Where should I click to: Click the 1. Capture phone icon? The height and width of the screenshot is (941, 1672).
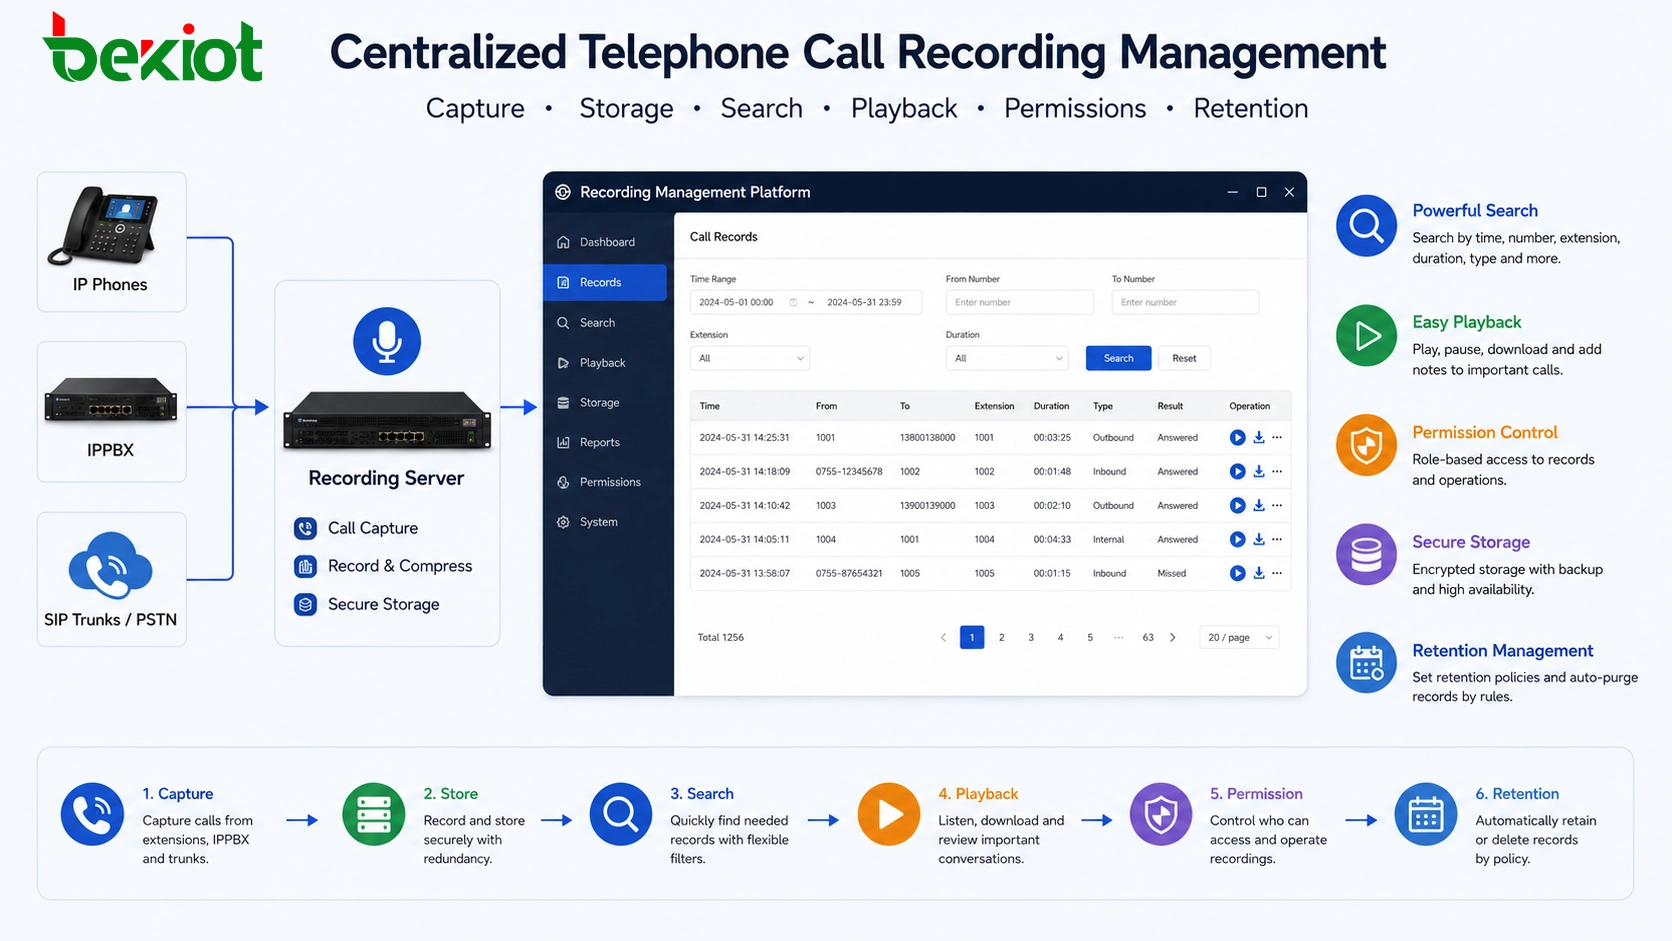[x=92, y=814]
